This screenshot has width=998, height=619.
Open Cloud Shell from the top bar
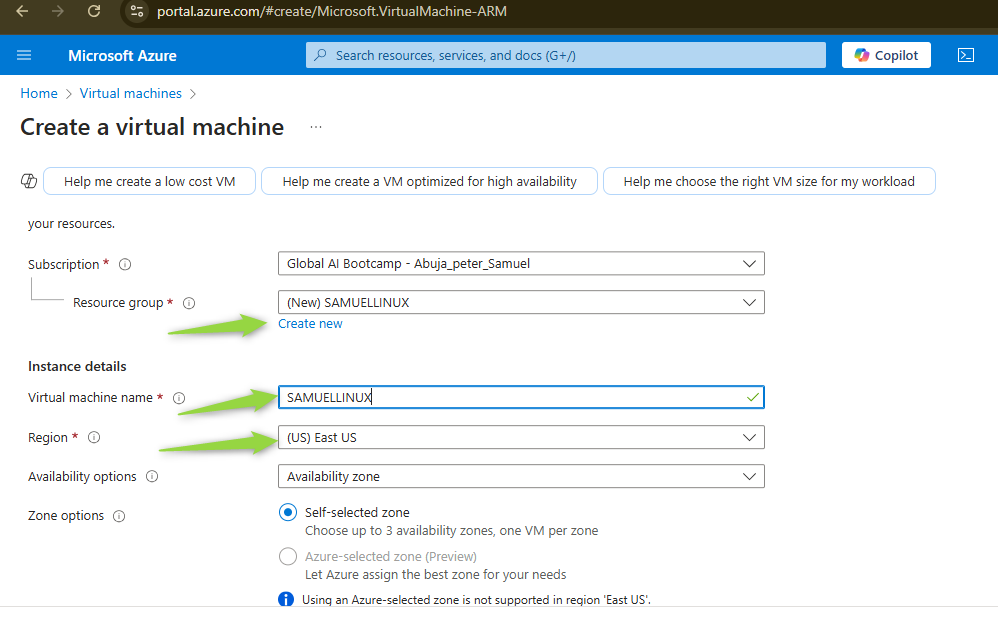click(966, 55)
